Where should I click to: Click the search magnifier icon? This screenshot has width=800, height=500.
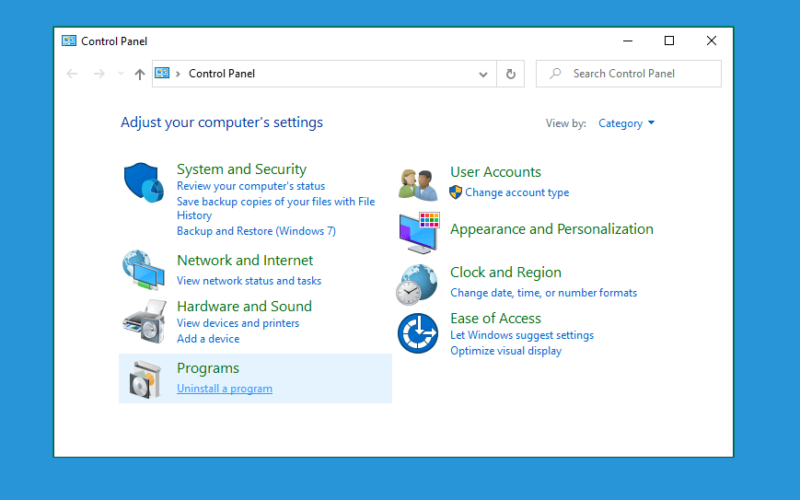tap(555, 73)
